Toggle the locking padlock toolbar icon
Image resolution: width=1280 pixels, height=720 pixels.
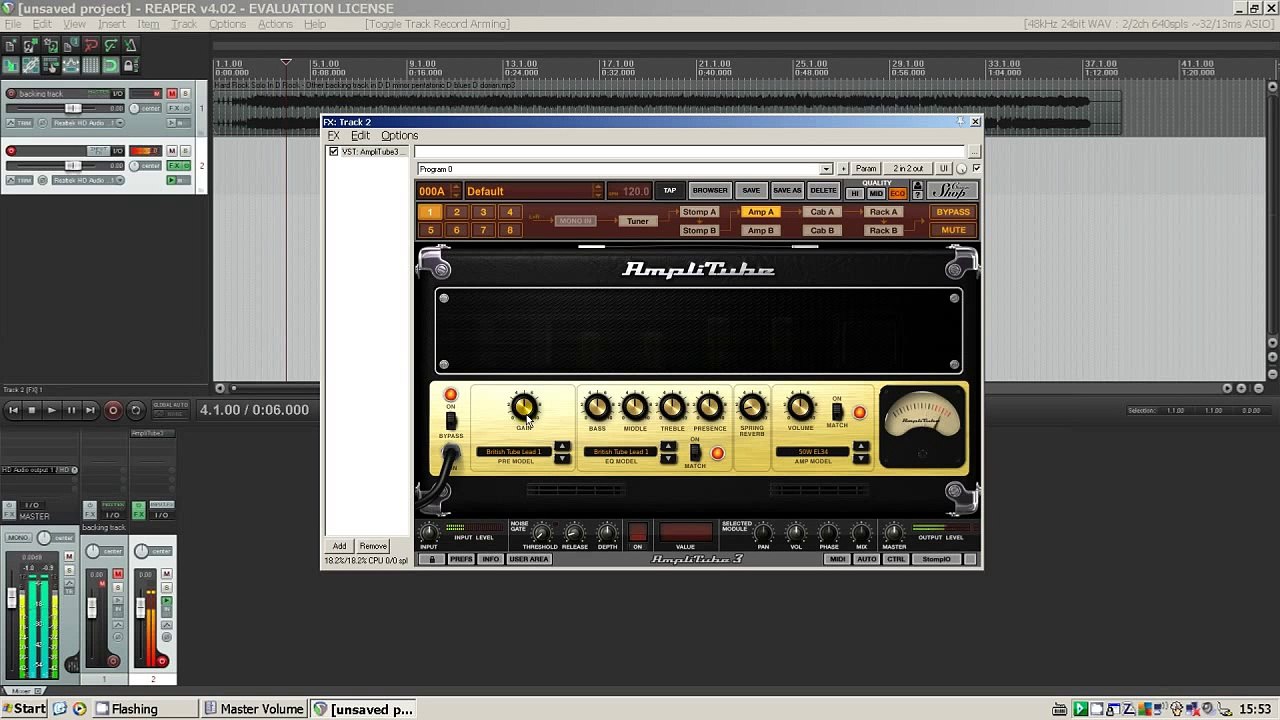click(131, 66)
